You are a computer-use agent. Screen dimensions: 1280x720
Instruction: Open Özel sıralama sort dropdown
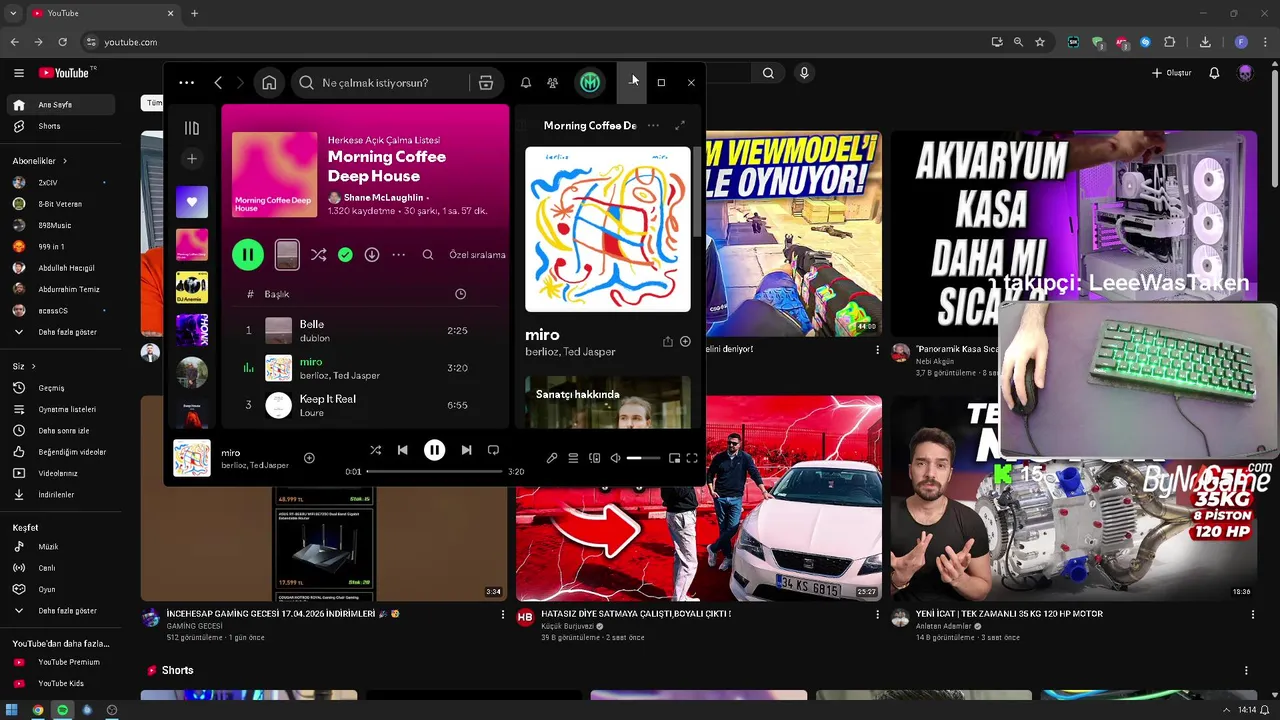click(x=477, y=255)
